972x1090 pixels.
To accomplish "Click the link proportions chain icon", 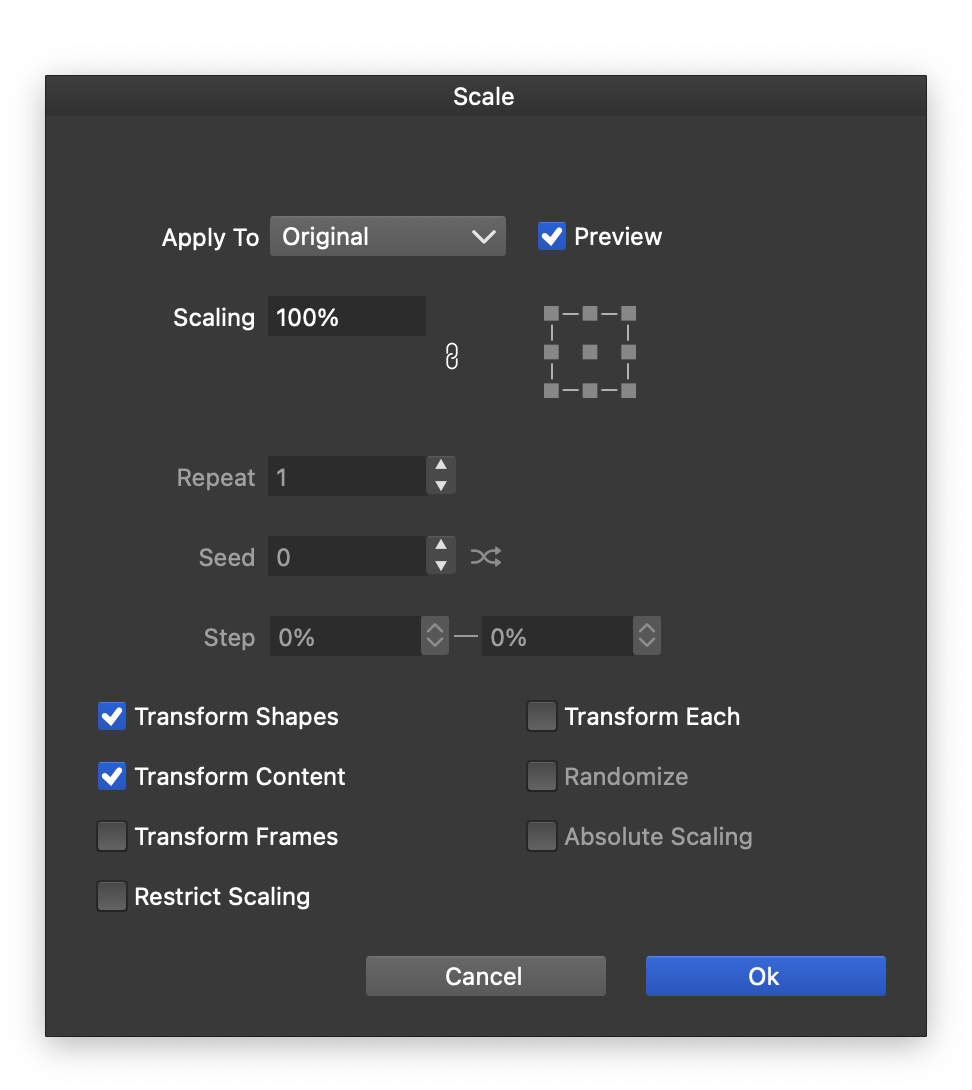I will point(451,356).
